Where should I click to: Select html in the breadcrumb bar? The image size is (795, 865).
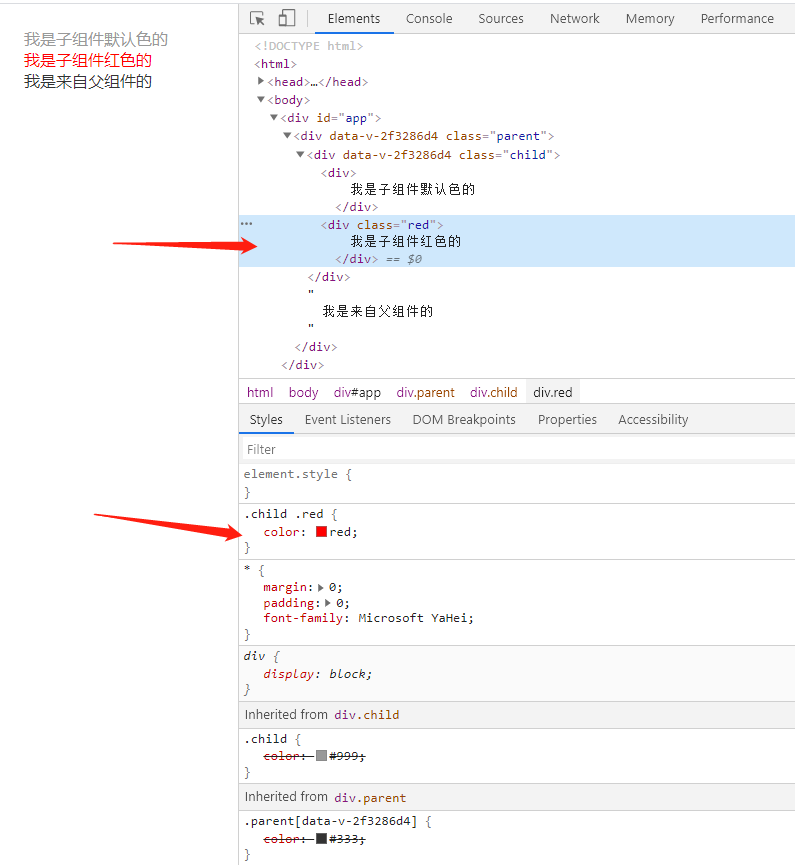tap(260, 393)
